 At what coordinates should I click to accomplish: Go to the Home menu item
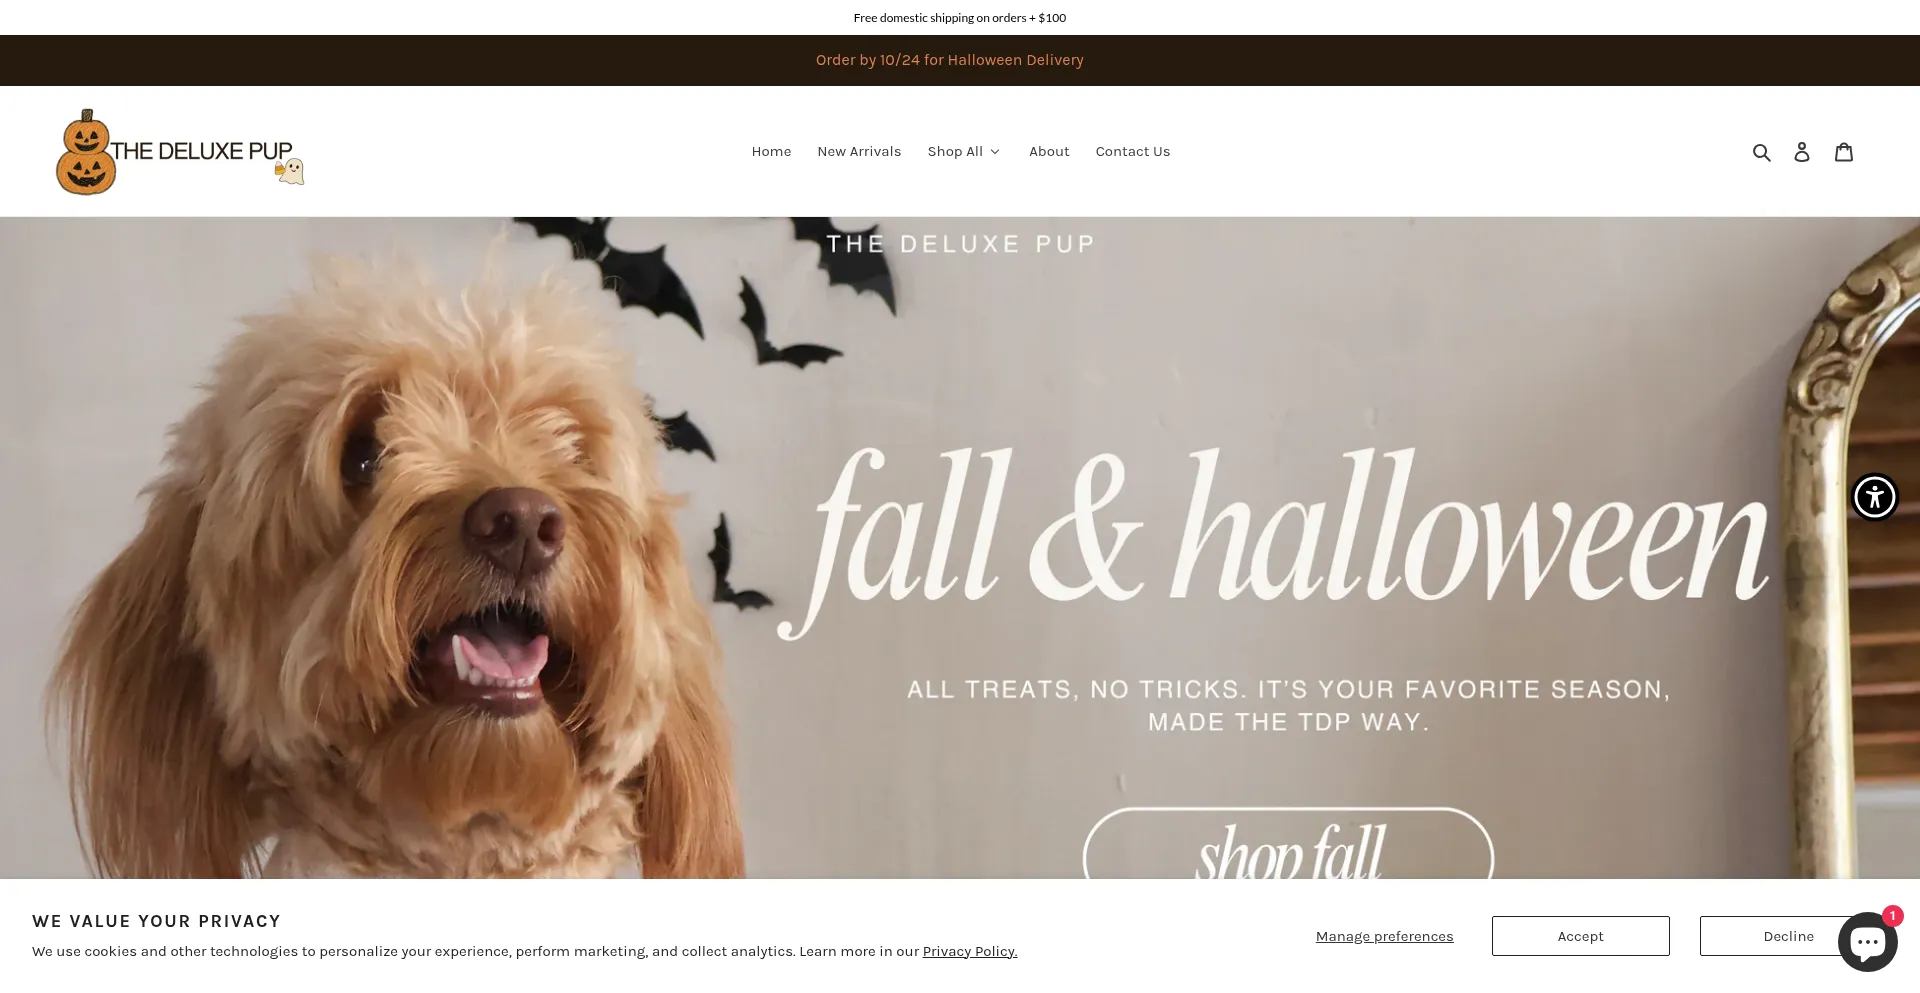pyautogui.click(x=771, y=152)
